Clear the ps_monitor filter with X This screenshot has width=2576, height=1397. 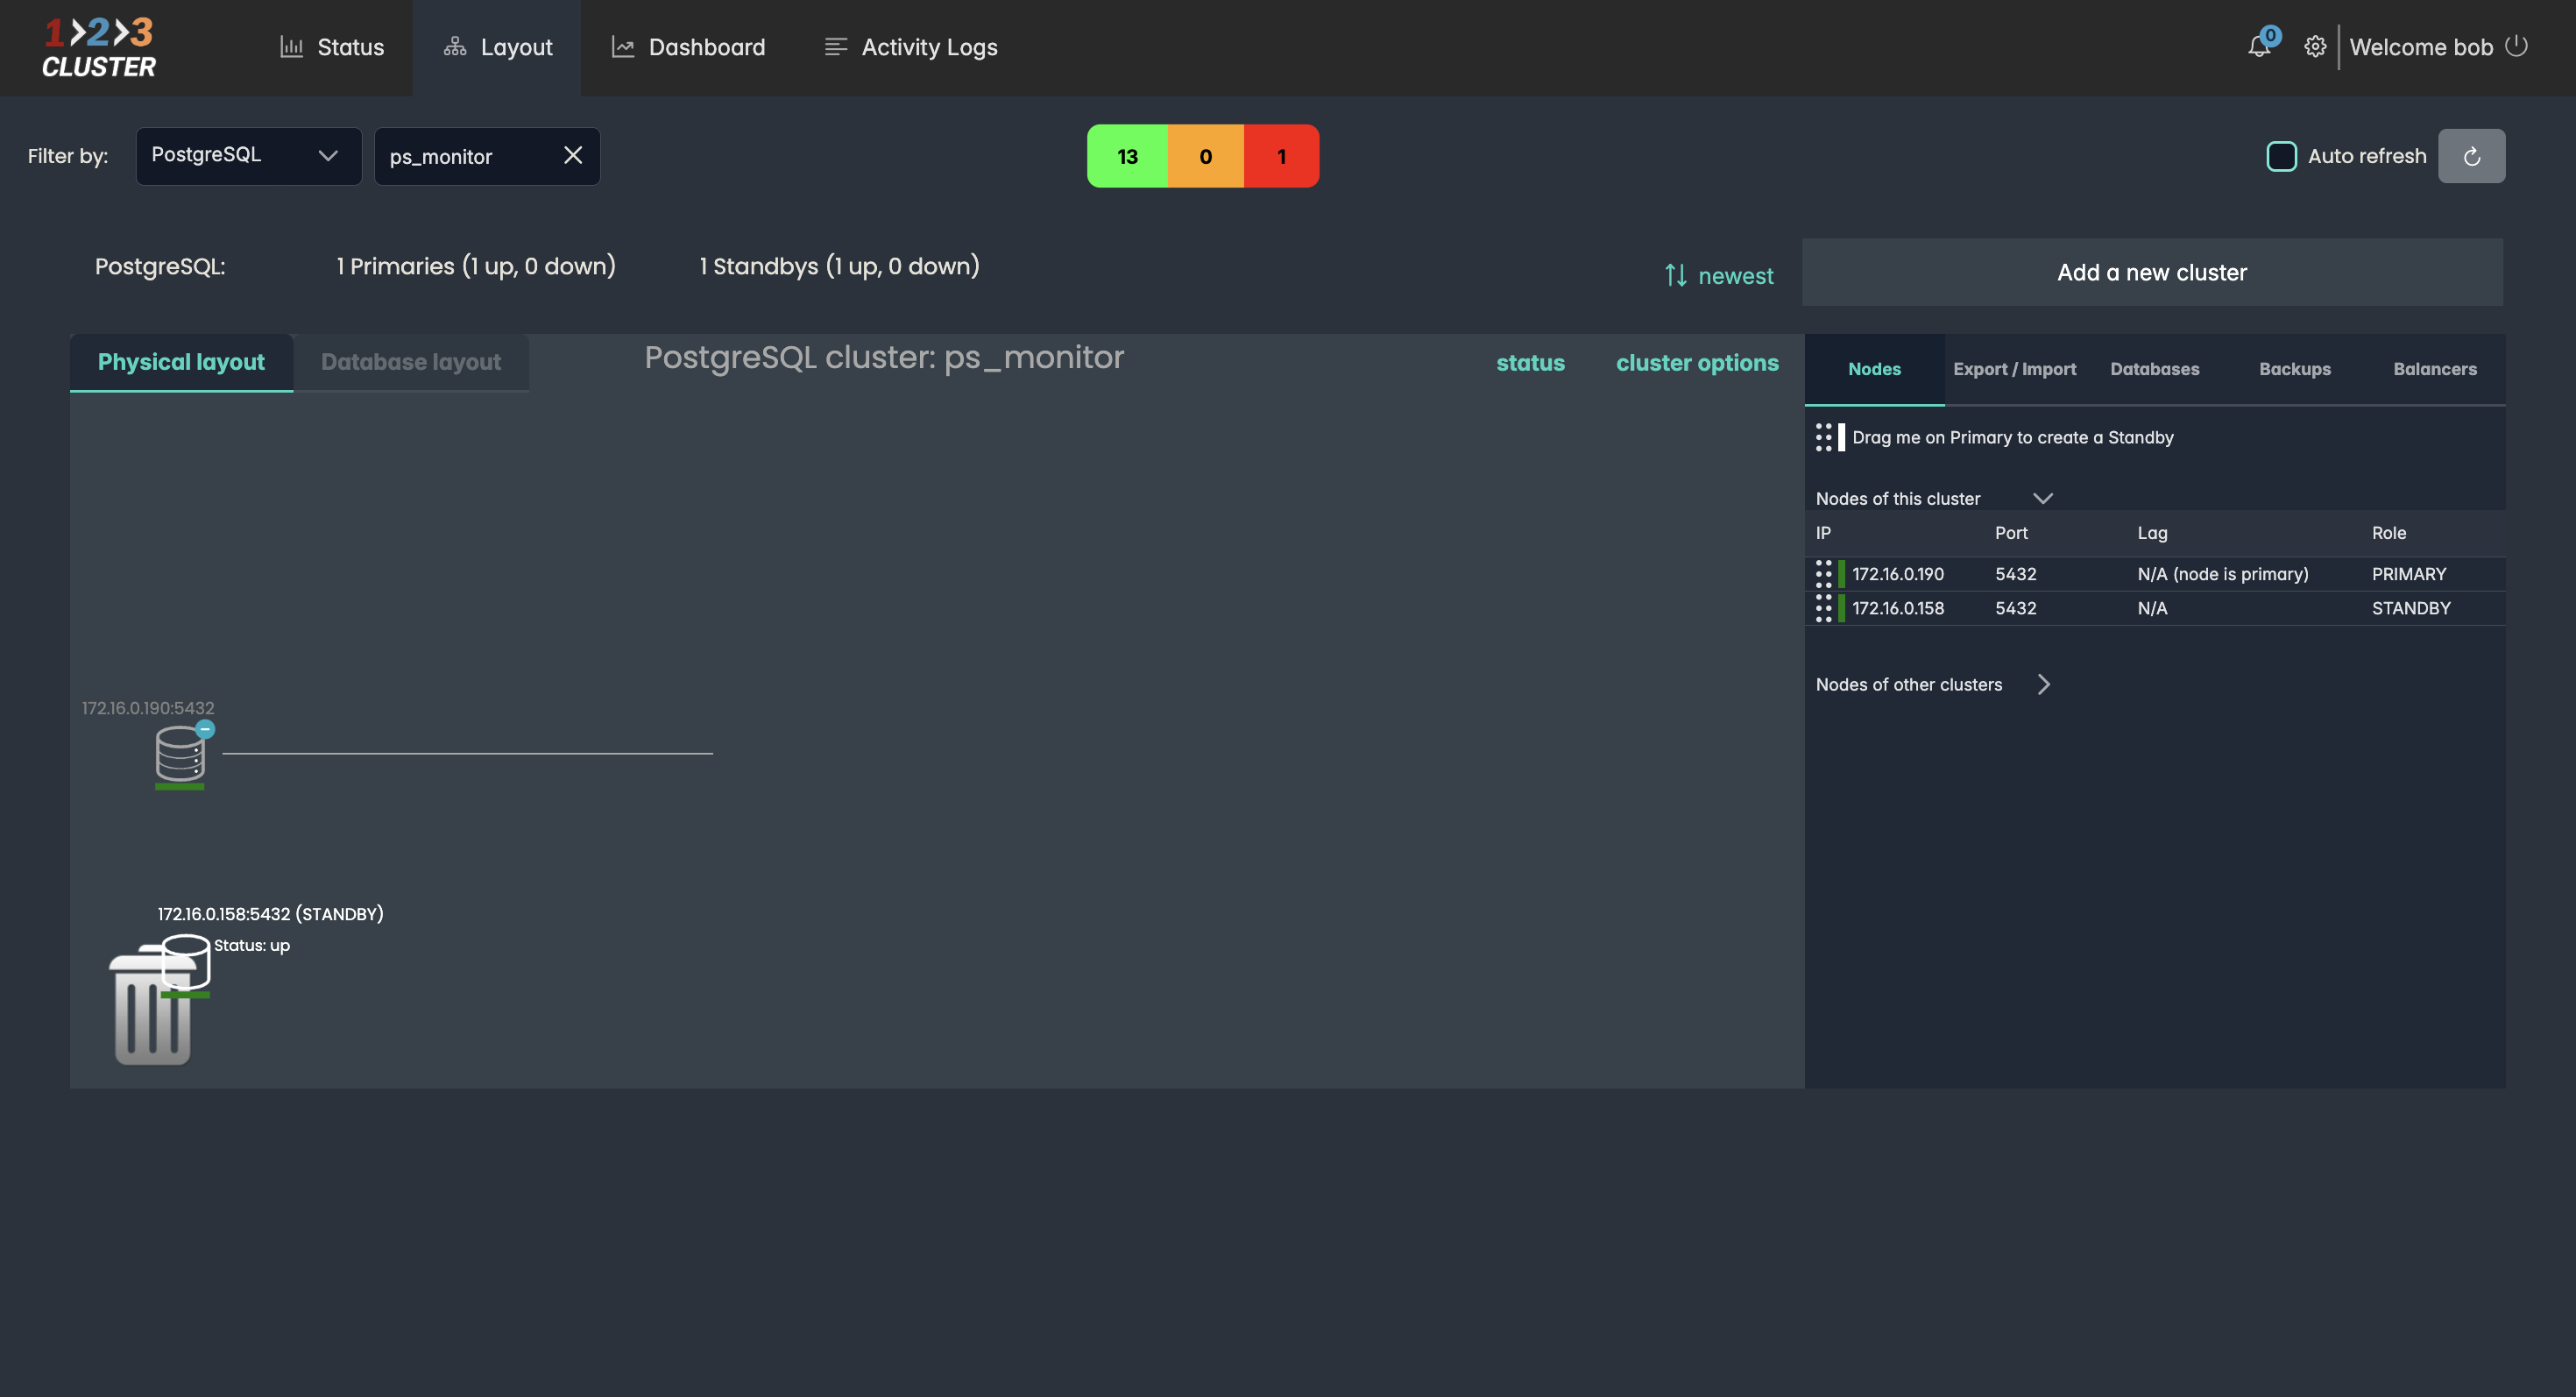pos(573,155)
